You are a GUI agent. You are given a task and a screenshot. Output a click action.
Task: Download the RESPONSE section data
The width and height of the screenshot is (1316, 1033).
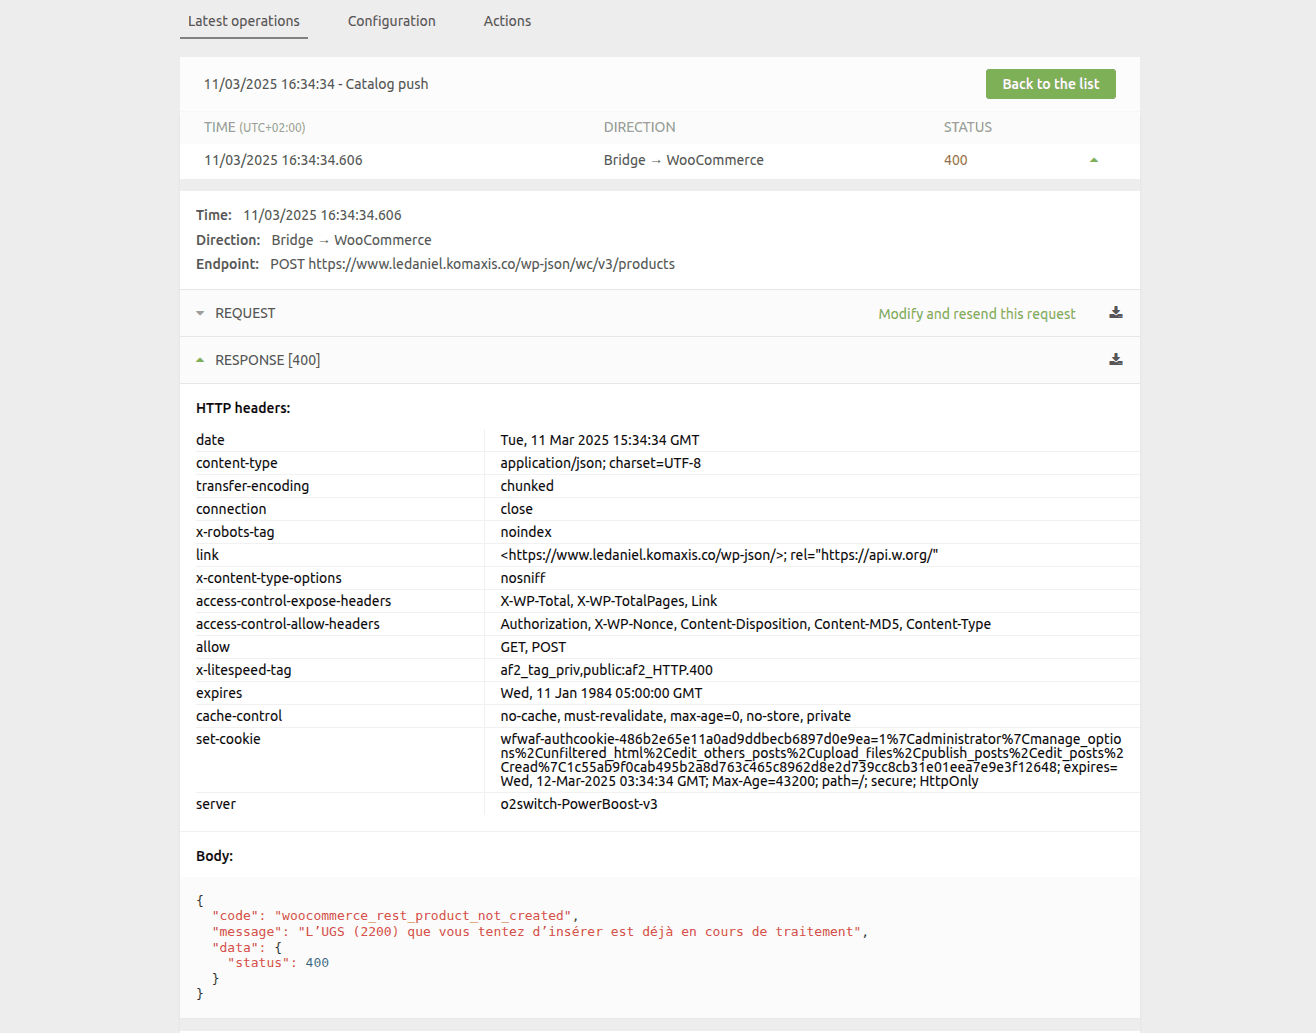click(x=1115, y=359)
